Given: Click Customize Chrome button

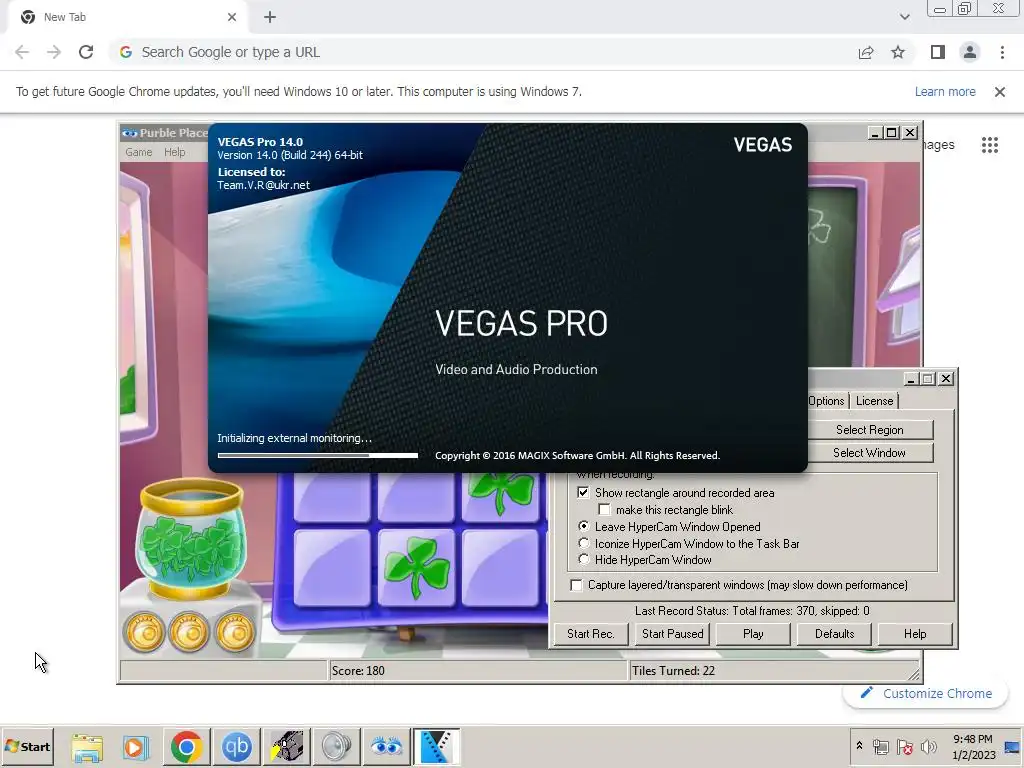Looking at the screenshot, I should tap(926, 694).
